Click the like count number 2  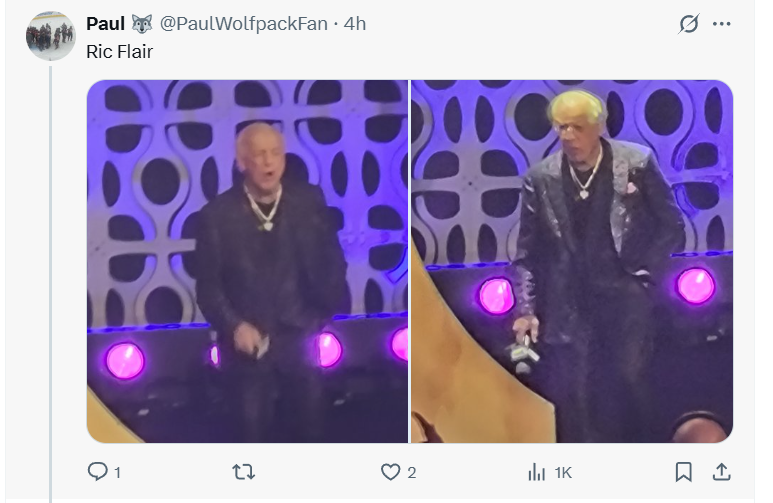click(412, 473)
